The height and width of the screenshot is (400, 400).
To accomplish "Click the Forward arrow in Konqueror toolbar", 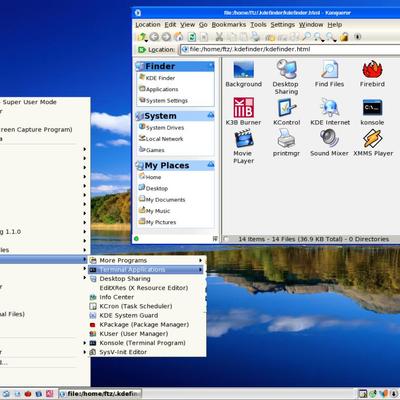I will 166,37.
